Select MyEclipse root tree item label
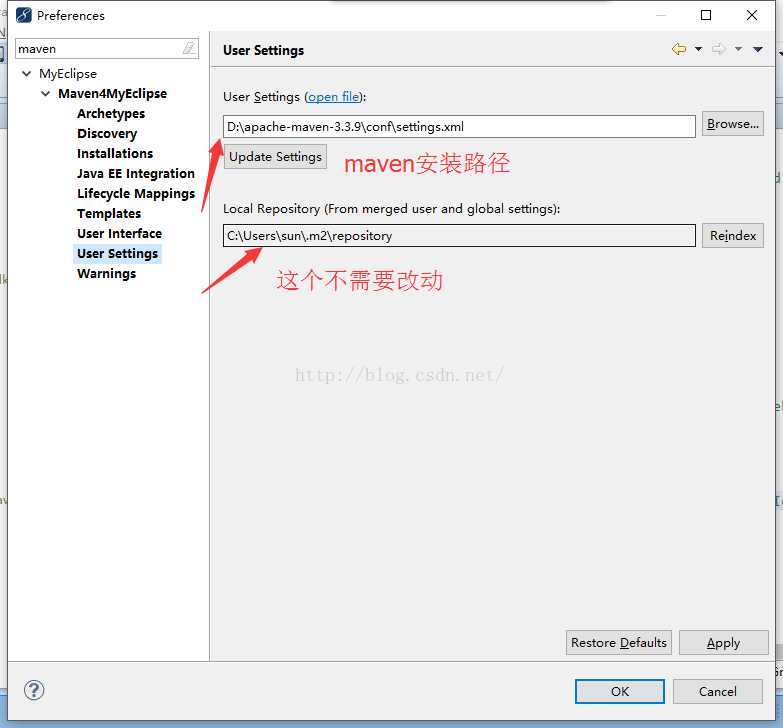Screen dimensions: 783x728 click(68, 73)
